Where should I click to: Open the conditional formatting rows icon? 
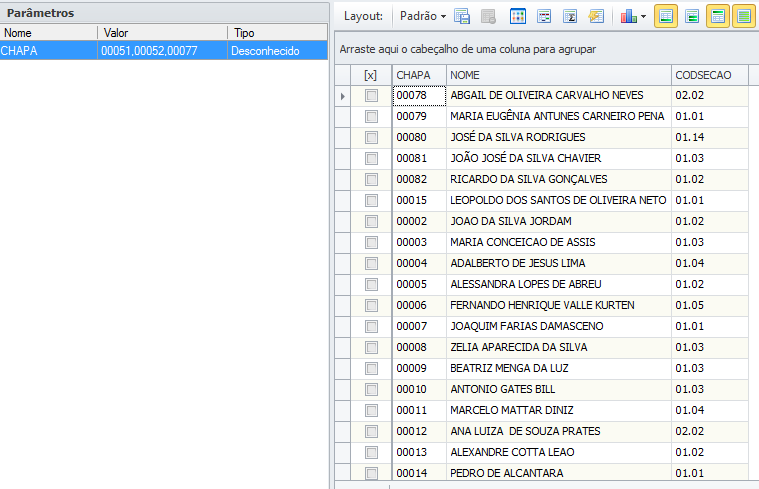(x=544, y=16)
